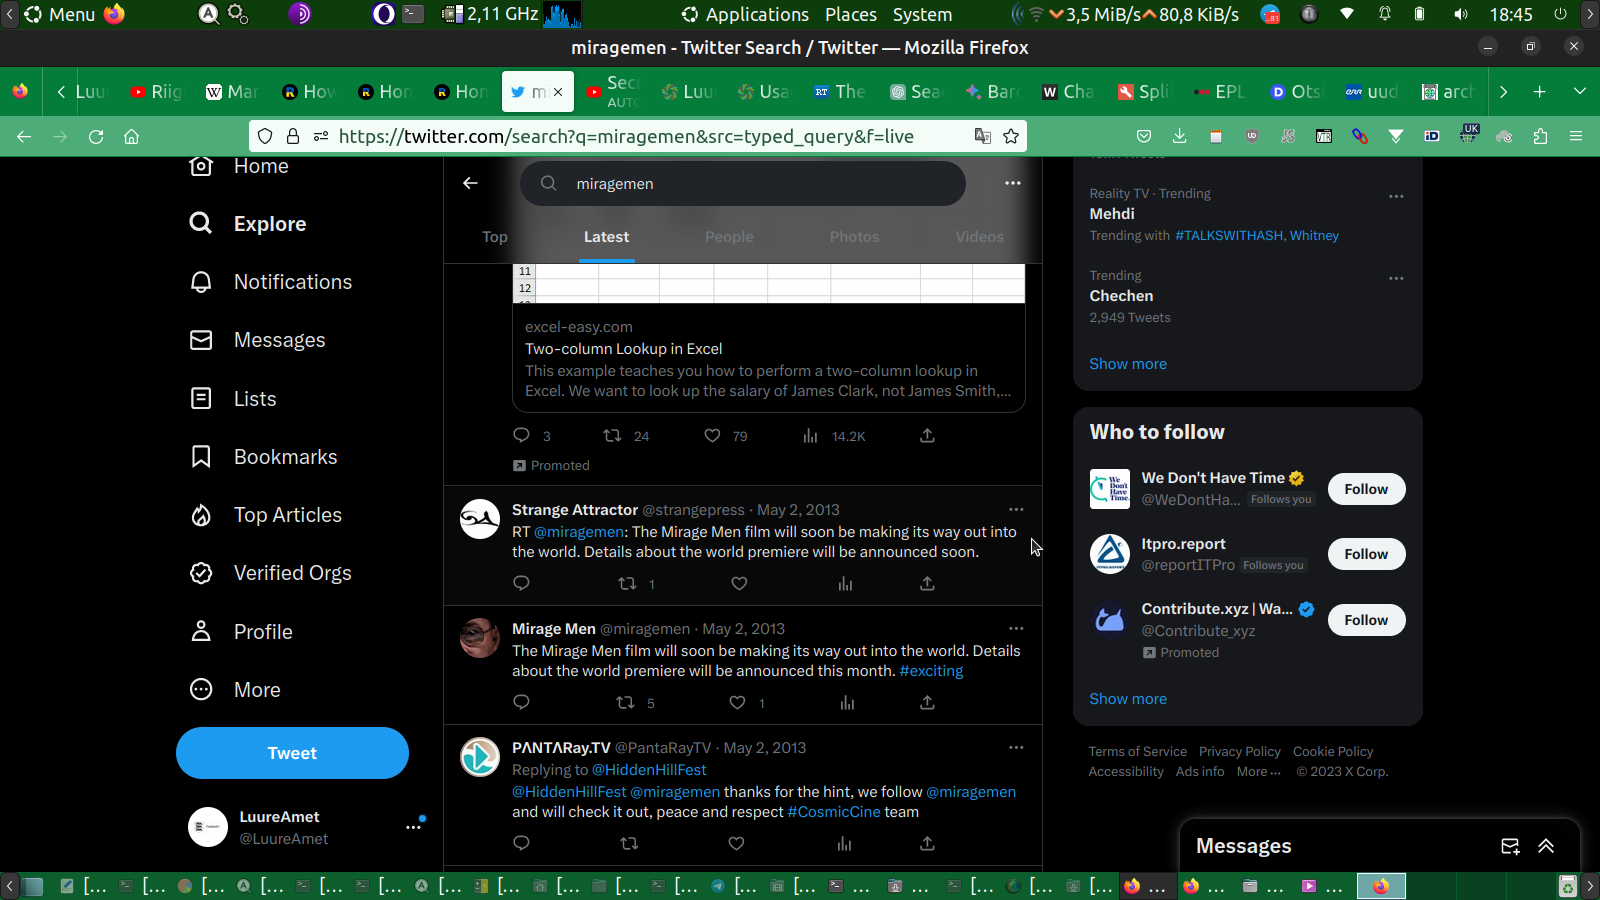Viewport: 1600px width, 900px height.
Task: Expand footer More links
Action: tap(1258, 772)
